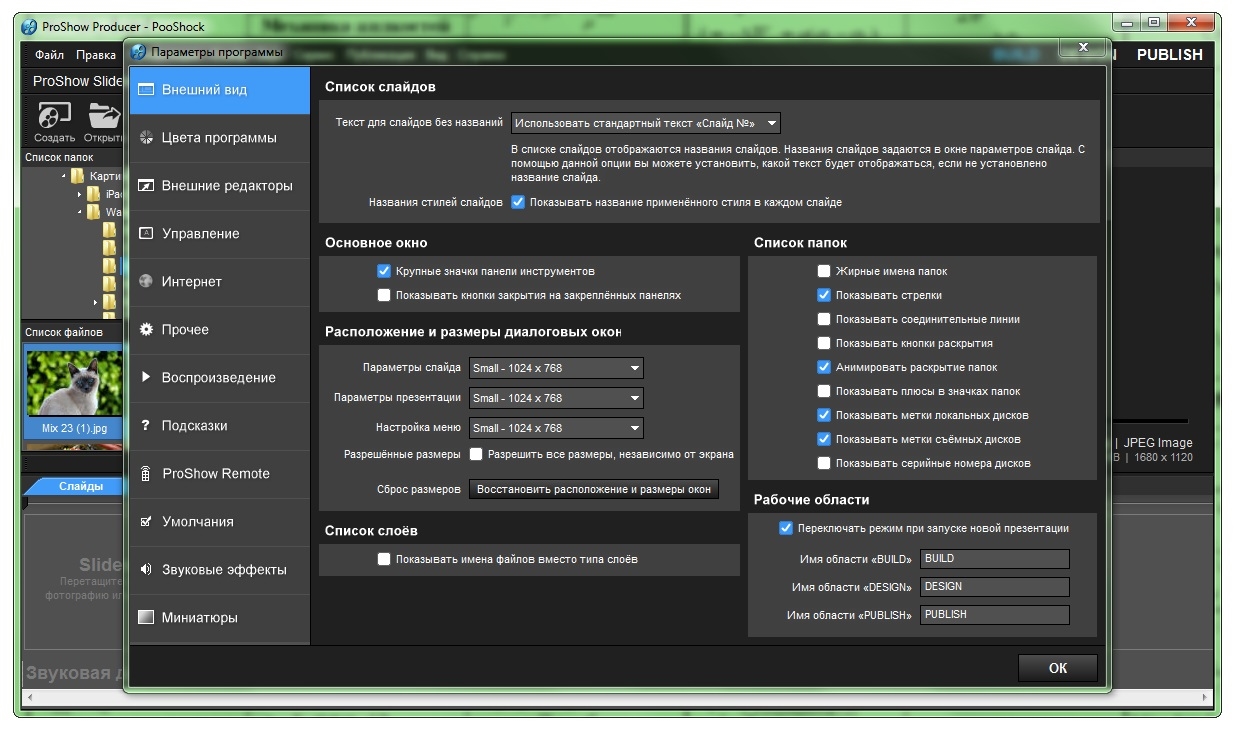This screenshot has height=737, width=1239.
Task: Open Воспроизведение play icon section
Action: [x=146, y=378]
